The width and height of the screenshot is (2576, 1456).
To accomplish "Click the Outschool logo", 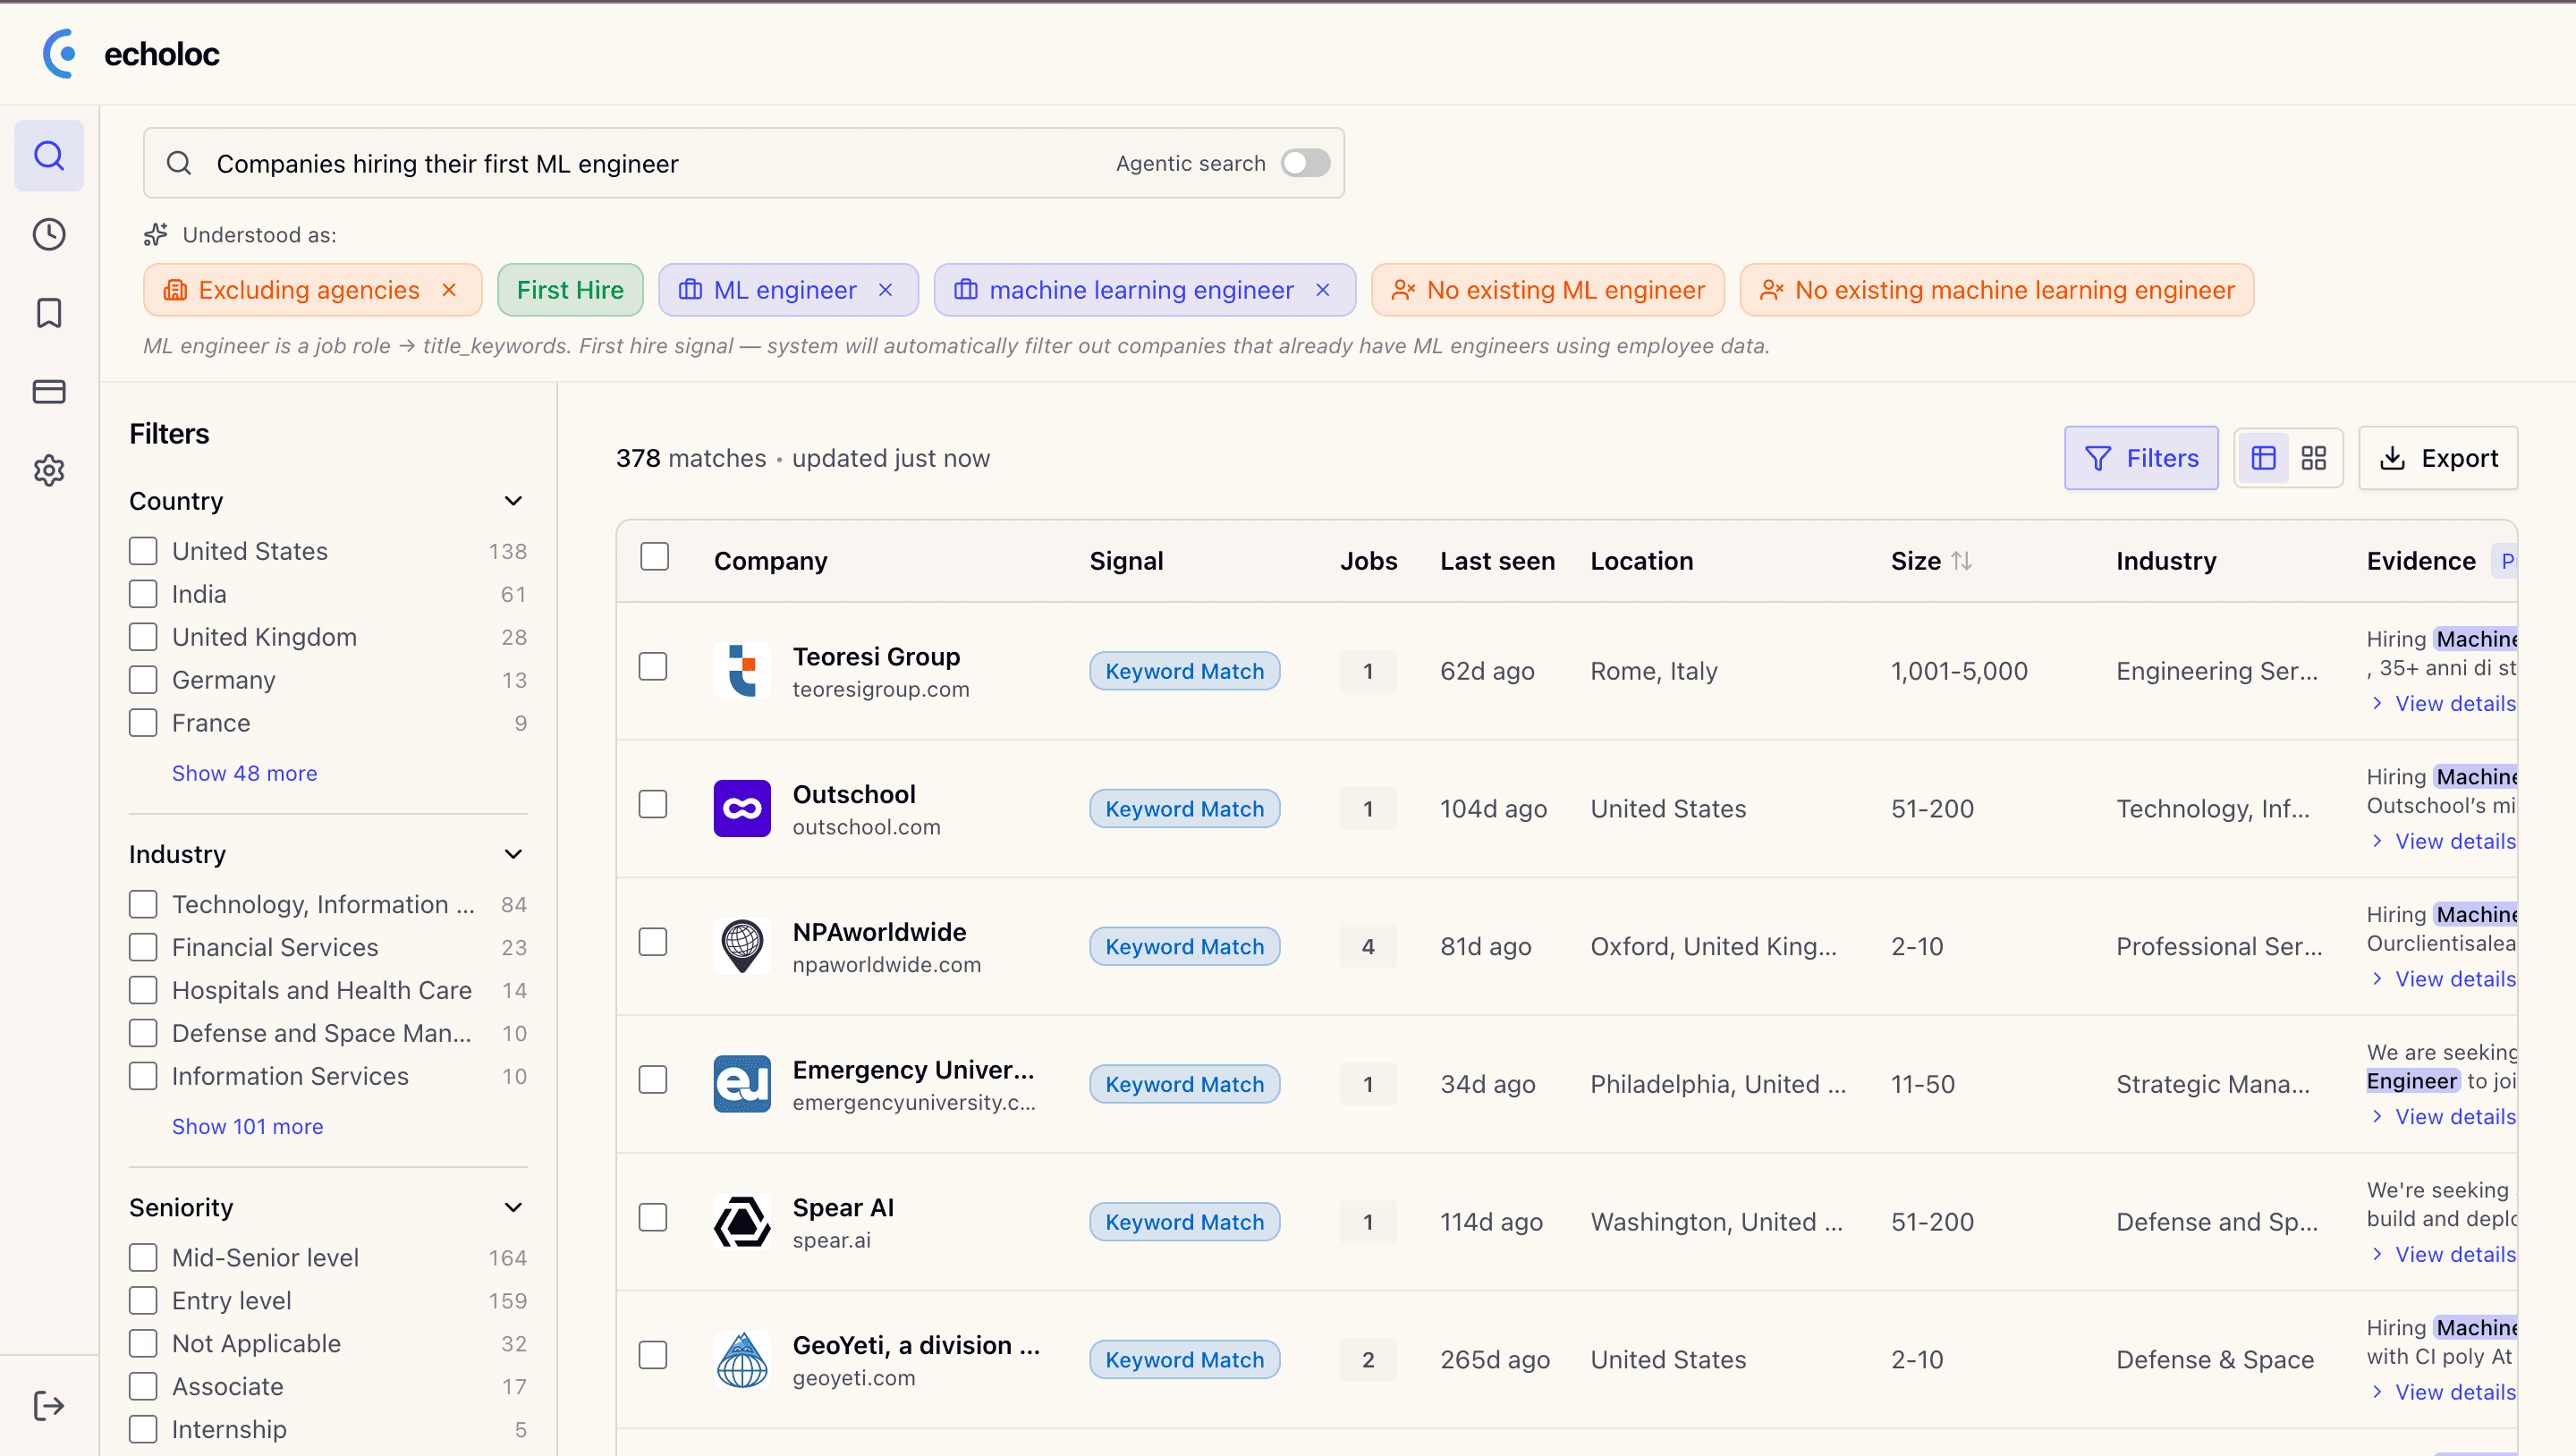I will coord(742,808).
